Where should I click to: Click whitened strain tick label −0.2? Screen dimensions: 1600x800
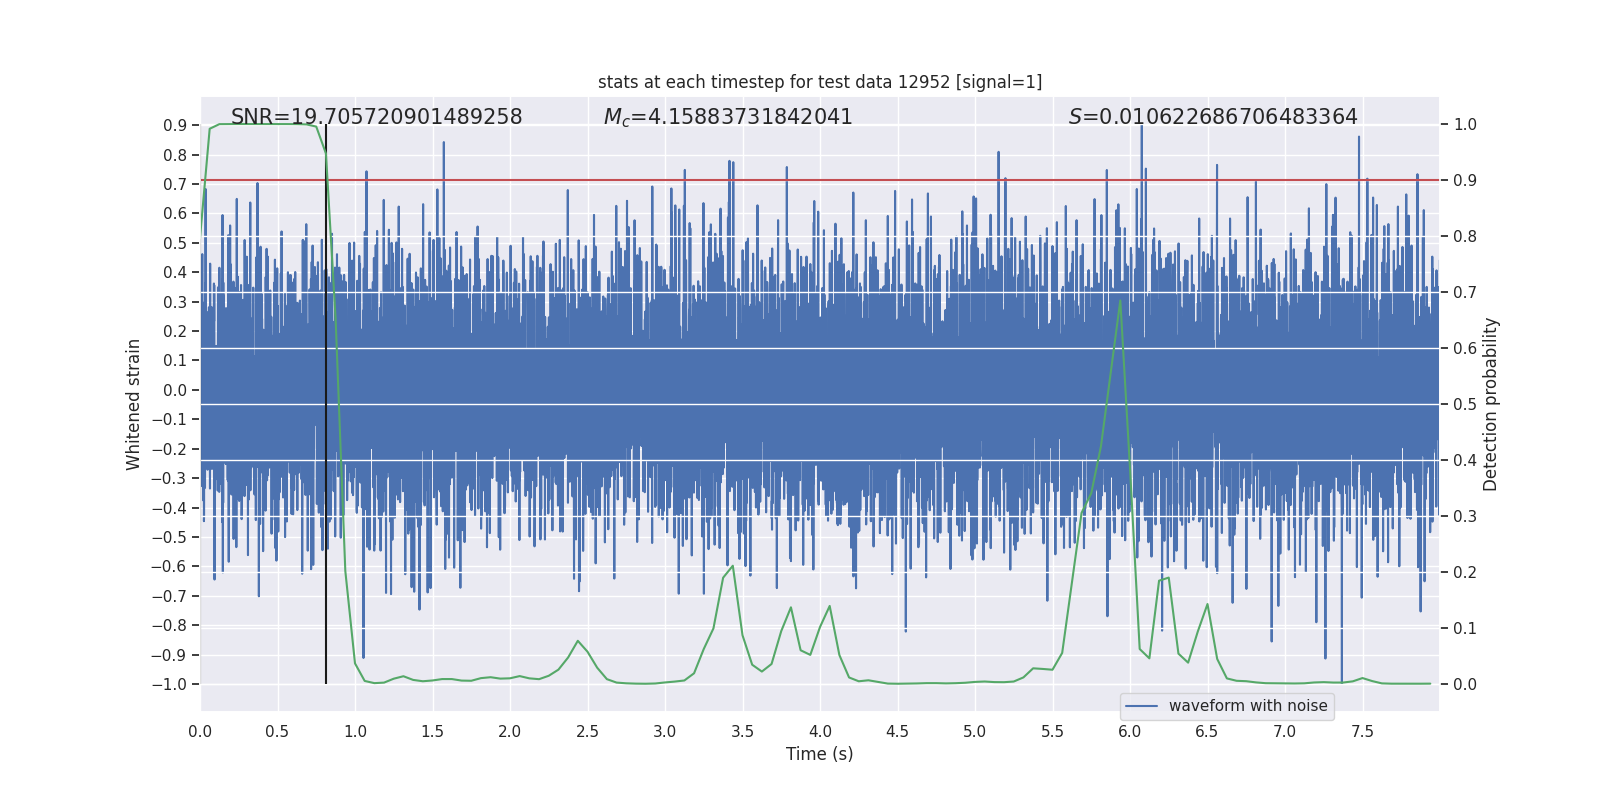click(169, 449)
